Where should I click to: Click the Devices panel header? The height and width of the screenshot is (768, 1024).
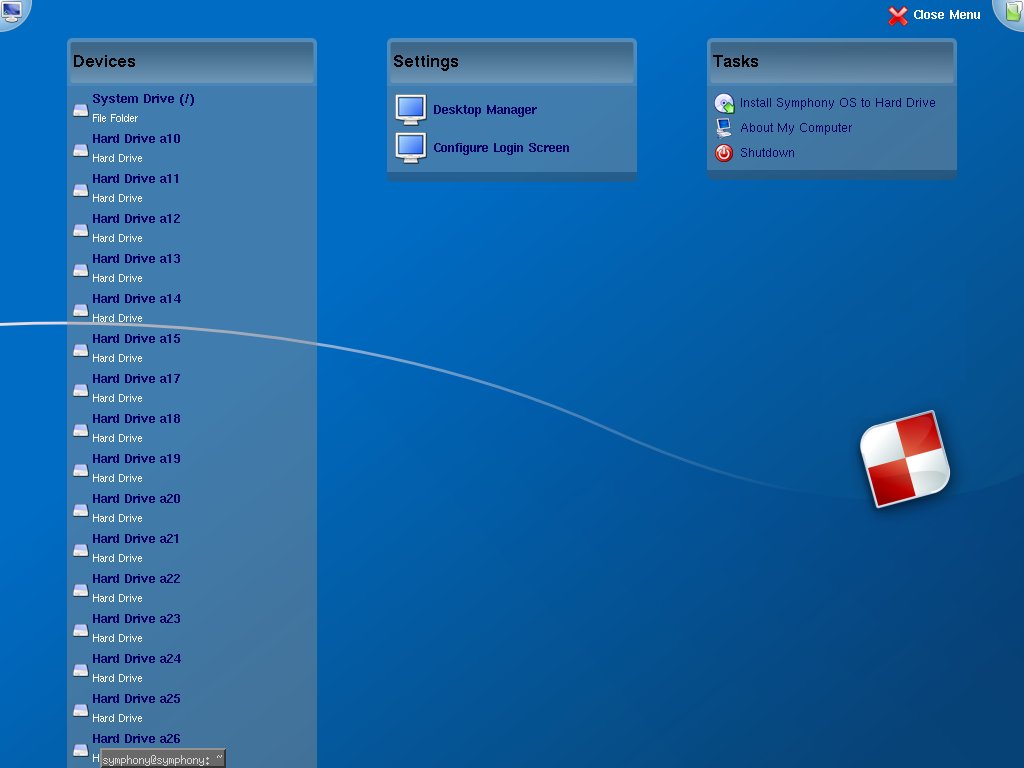[x=192, y=61]
